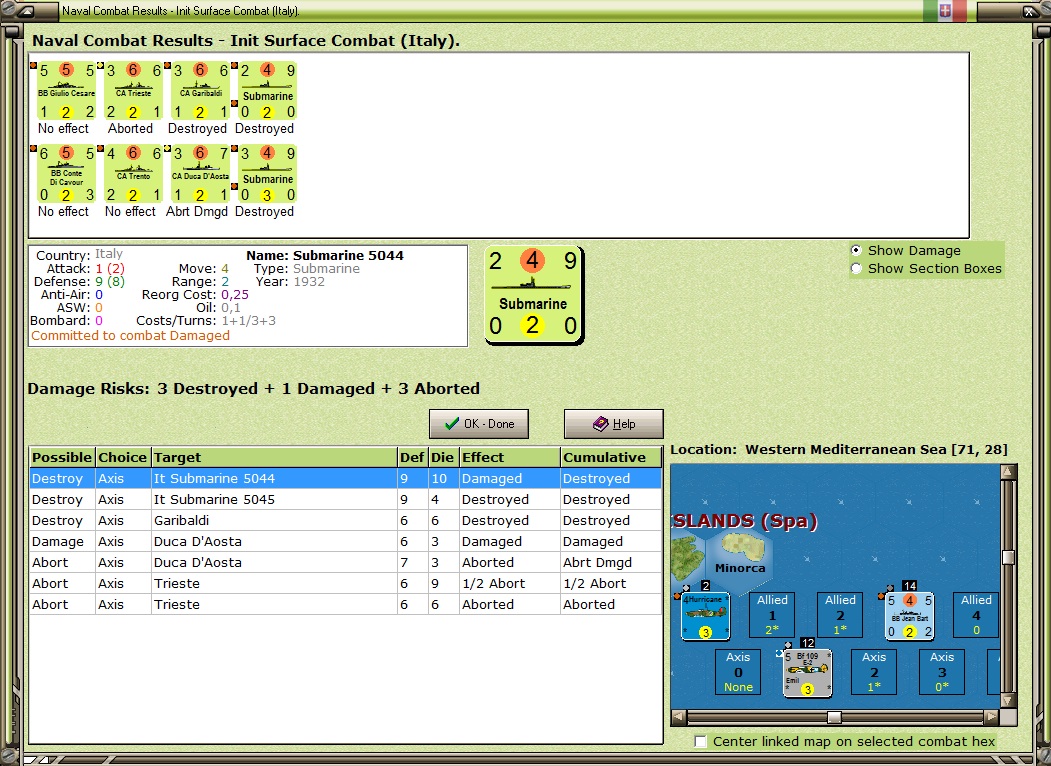This screenshot has height=766, width=1051.
Task: Select the first-row destroyed Submarine counter
Action: pos(267,90)
